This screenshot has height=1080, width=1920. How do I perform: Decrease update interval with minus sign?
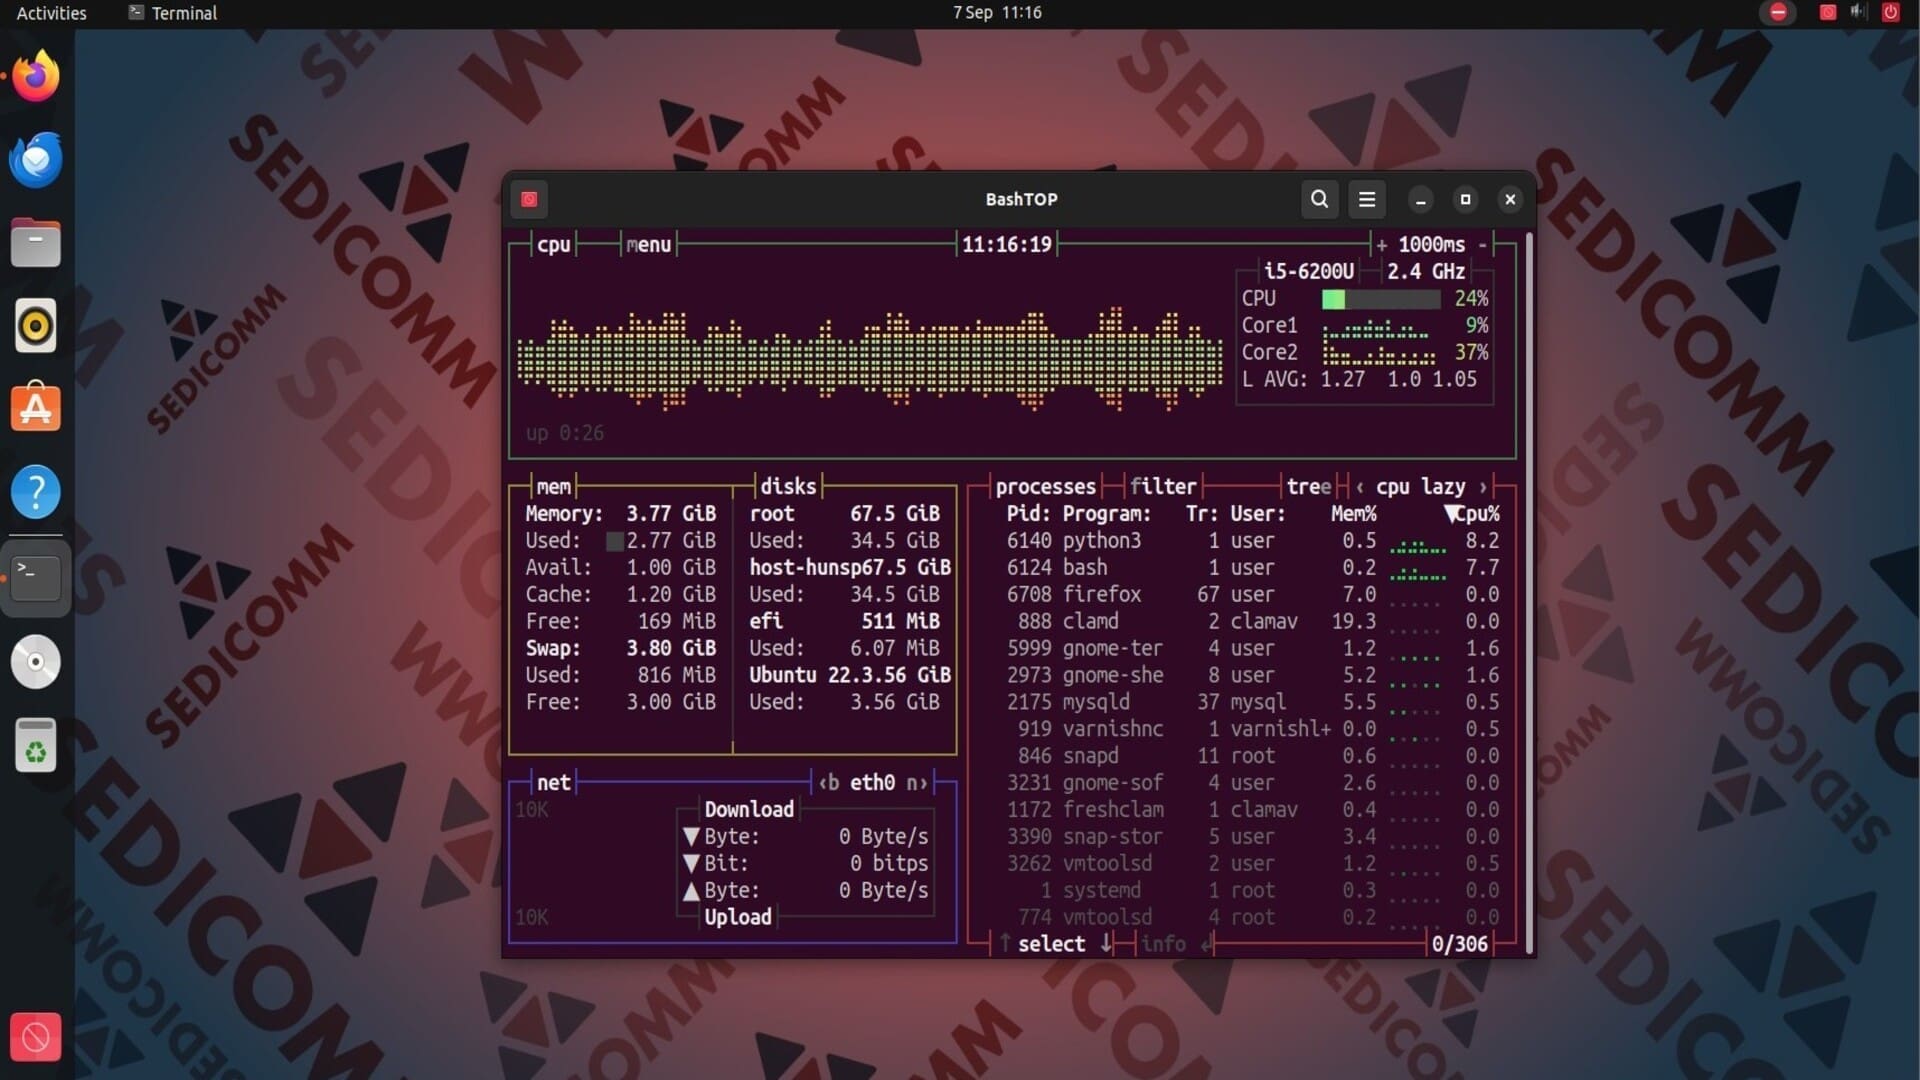click(1482, 245)
